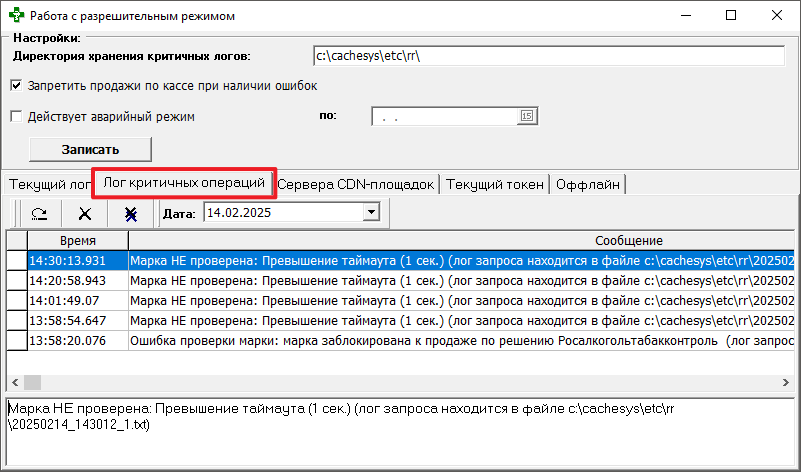
Task: Enable 'Действует аварийный режим' checkbox
Action: [16, 116]
